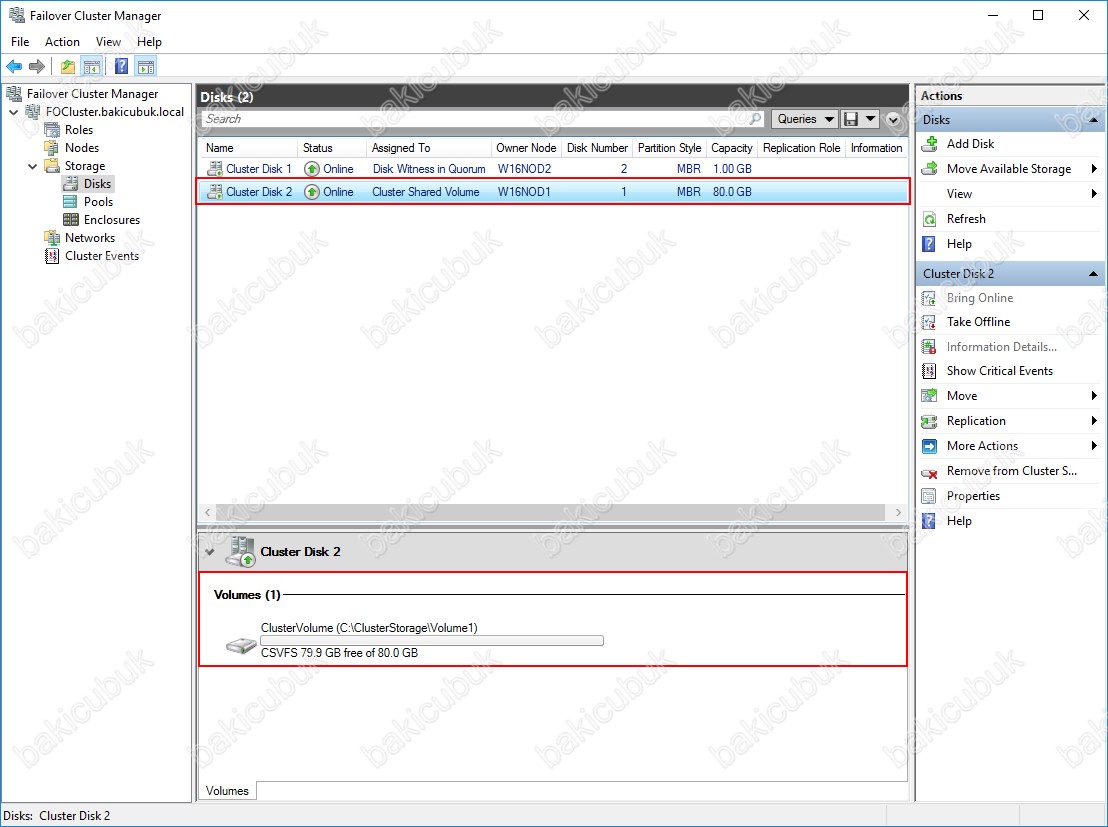Viewport: 1108px width, 827px height.
Task: Click the right scroll arrow of disk list
Action: click(x=898, y=512)
